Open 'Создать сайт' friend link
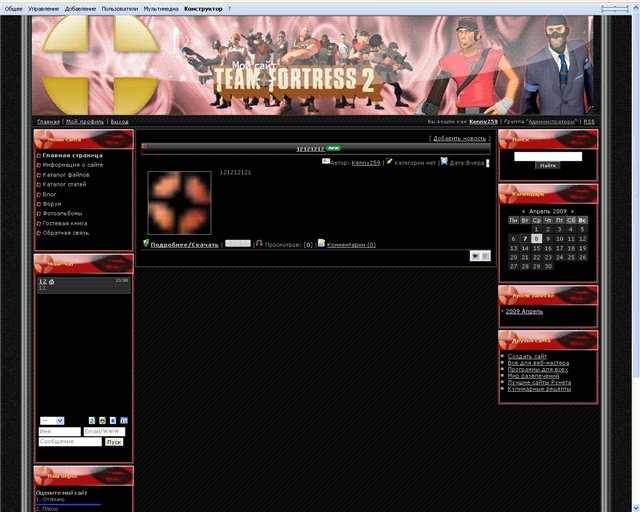The image size is (640, 512). tap(527, 356)
